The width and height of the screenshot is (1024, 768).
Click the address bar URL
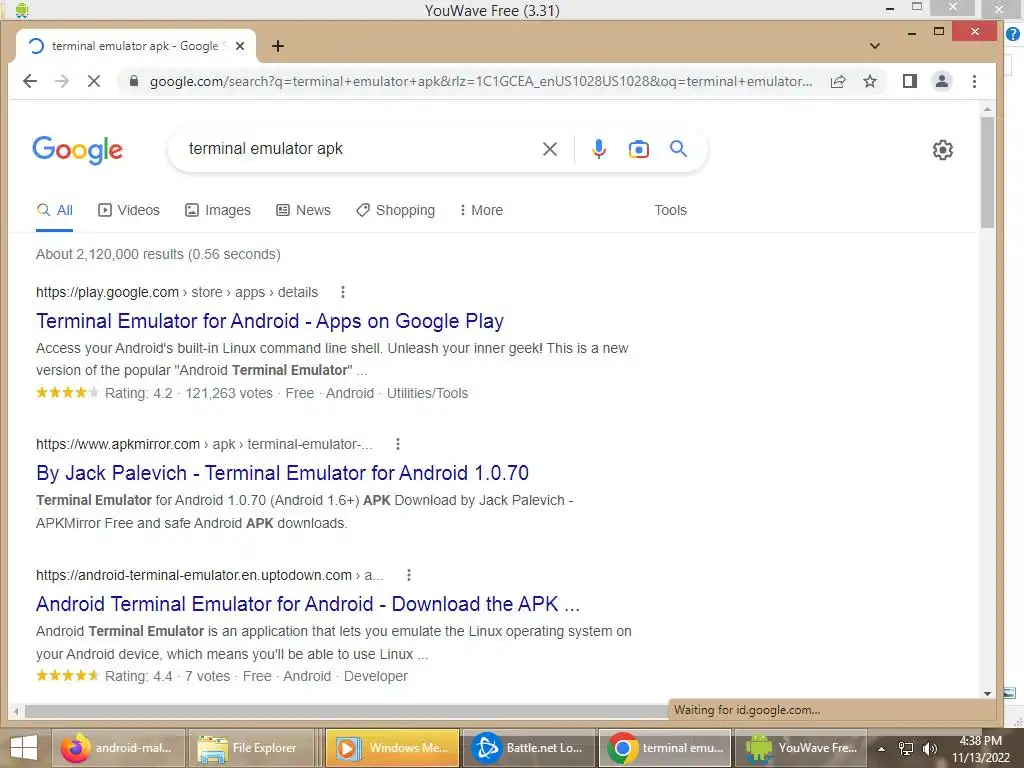click(481, 81)
